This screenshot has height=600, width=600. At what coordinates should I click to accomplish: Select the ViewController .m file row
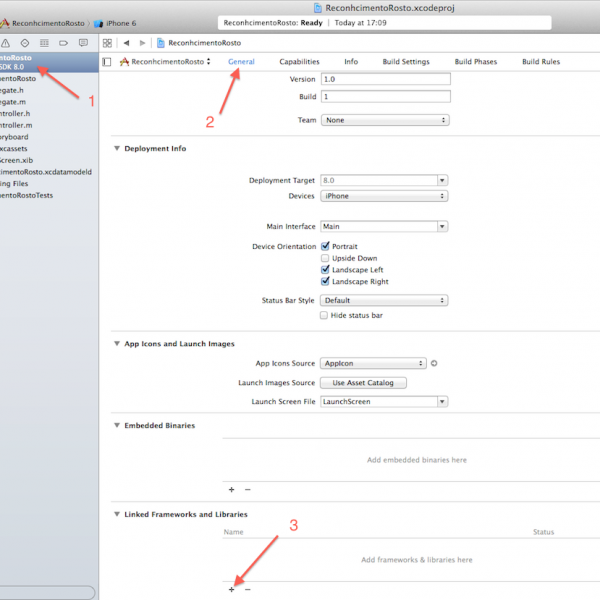pos(49,125)
